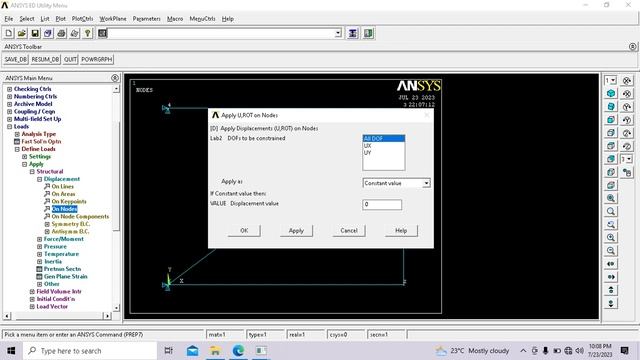Click the Pan Model Up arrow icon

click(x=611, y=290)
